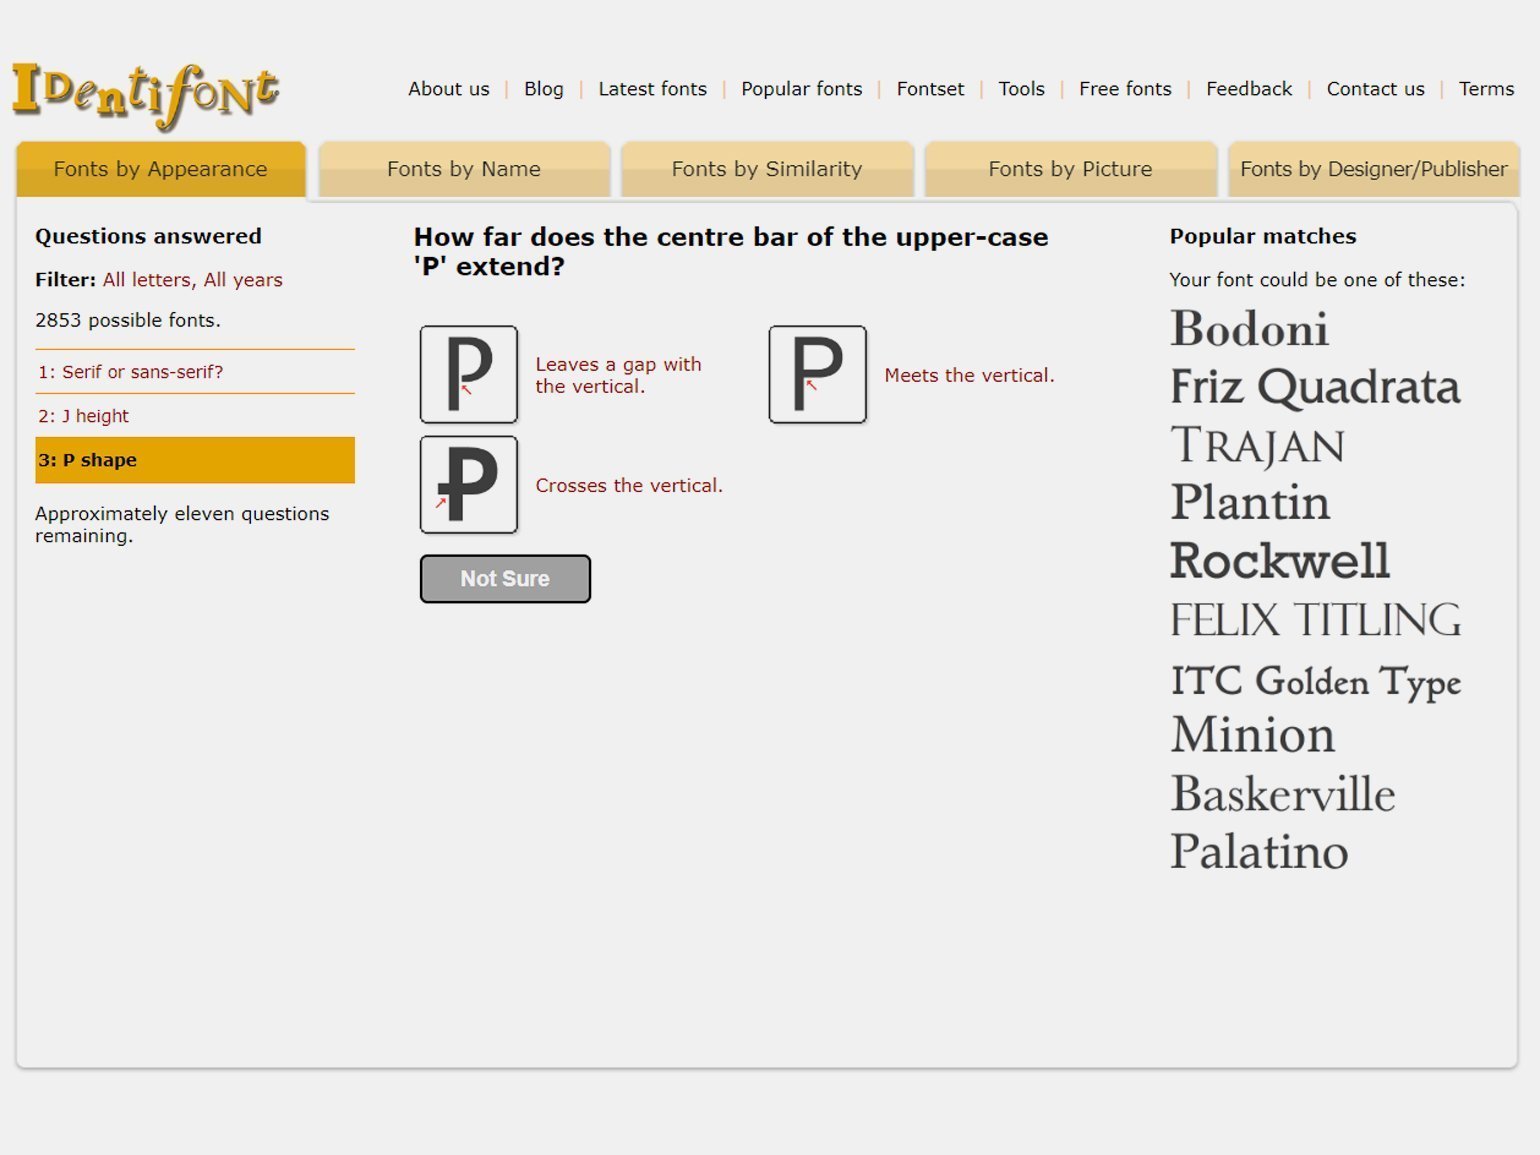Open the Friz Quadrata font match
Image resolution: width=1540 pixels, height=1155 pixels.
click(1315, 388)
